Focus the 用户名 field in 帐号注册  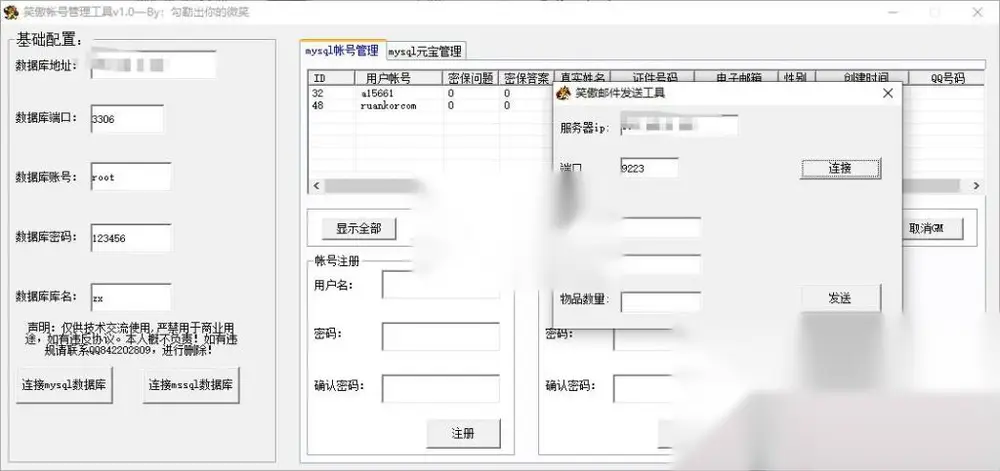(x=441, y=285)
